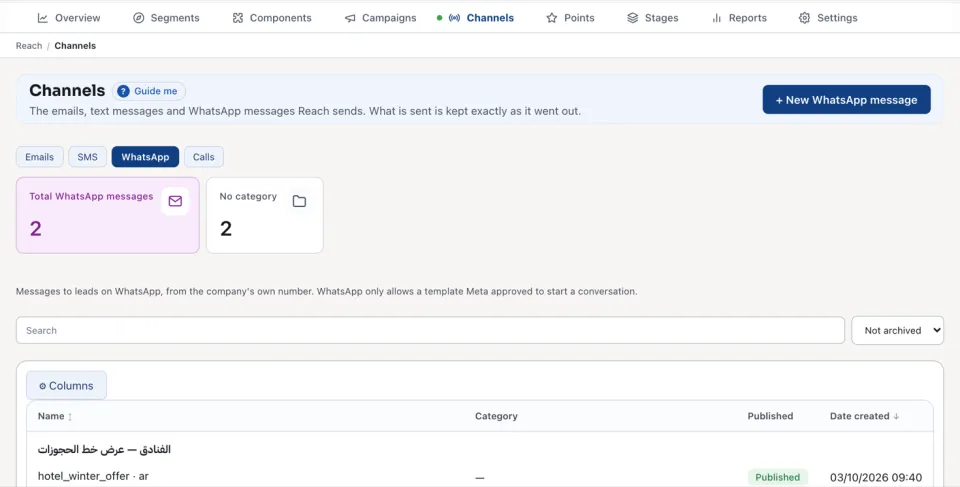Open the Overview menu item
The height and width of the screenshot is (487, 960).
pos(70,18)
